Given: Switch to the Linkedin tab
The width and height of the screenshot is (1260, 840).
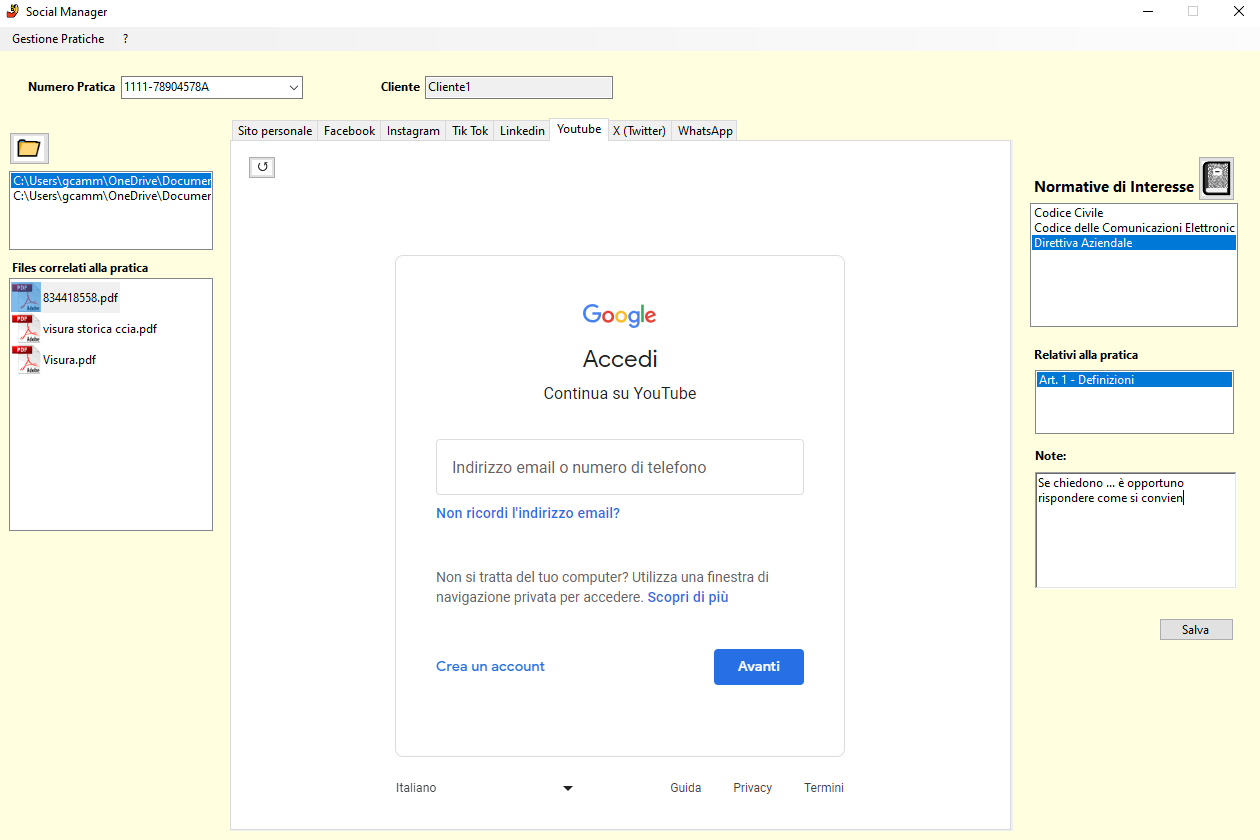Looking at the screenshot, I should tap(522, 131).
